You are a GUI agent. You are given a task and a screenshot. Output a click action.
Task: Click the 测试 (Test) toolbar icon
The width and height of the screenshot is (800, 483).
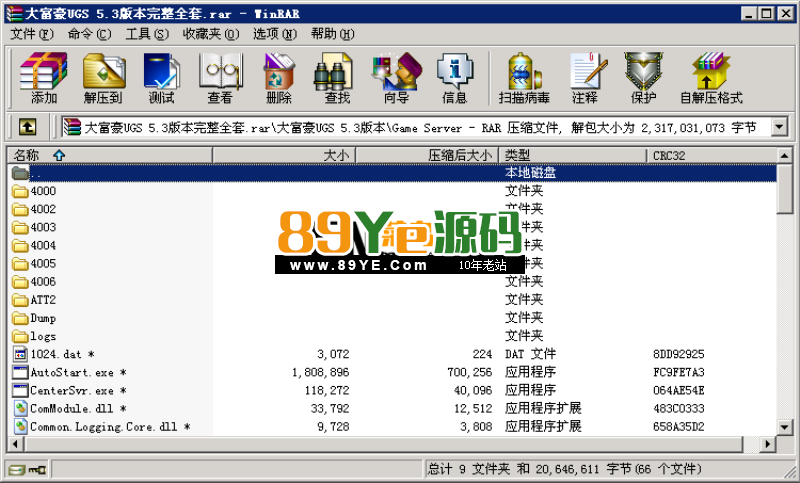pyautogui.click(x=161, y=78)
